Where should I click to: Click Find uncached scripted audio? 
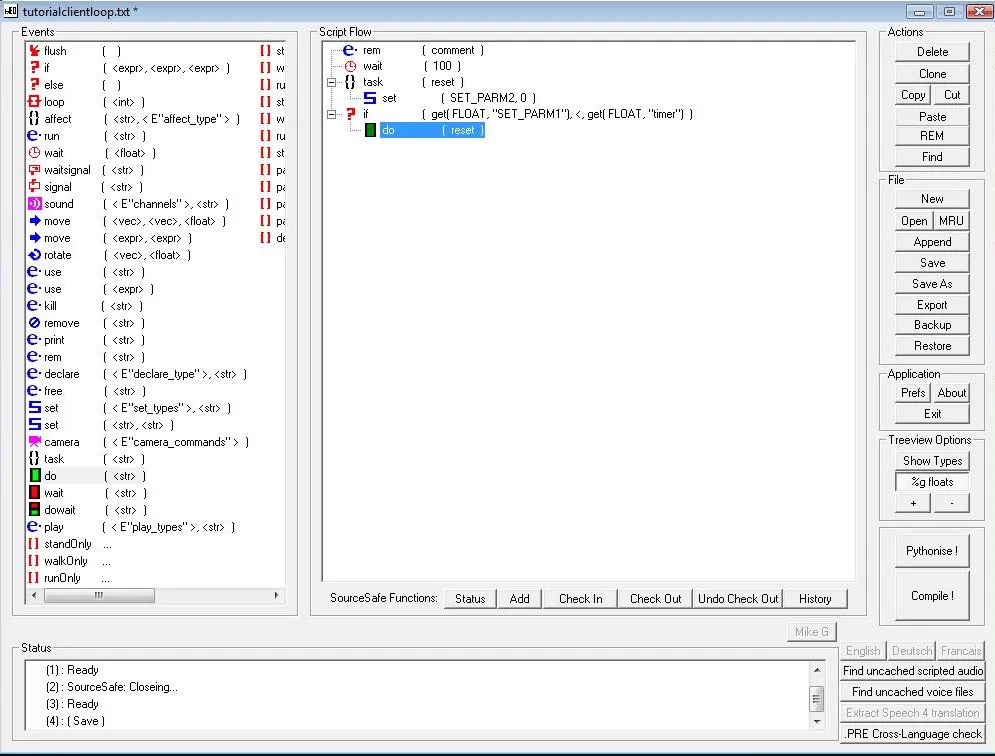click(x=913, y=671)
